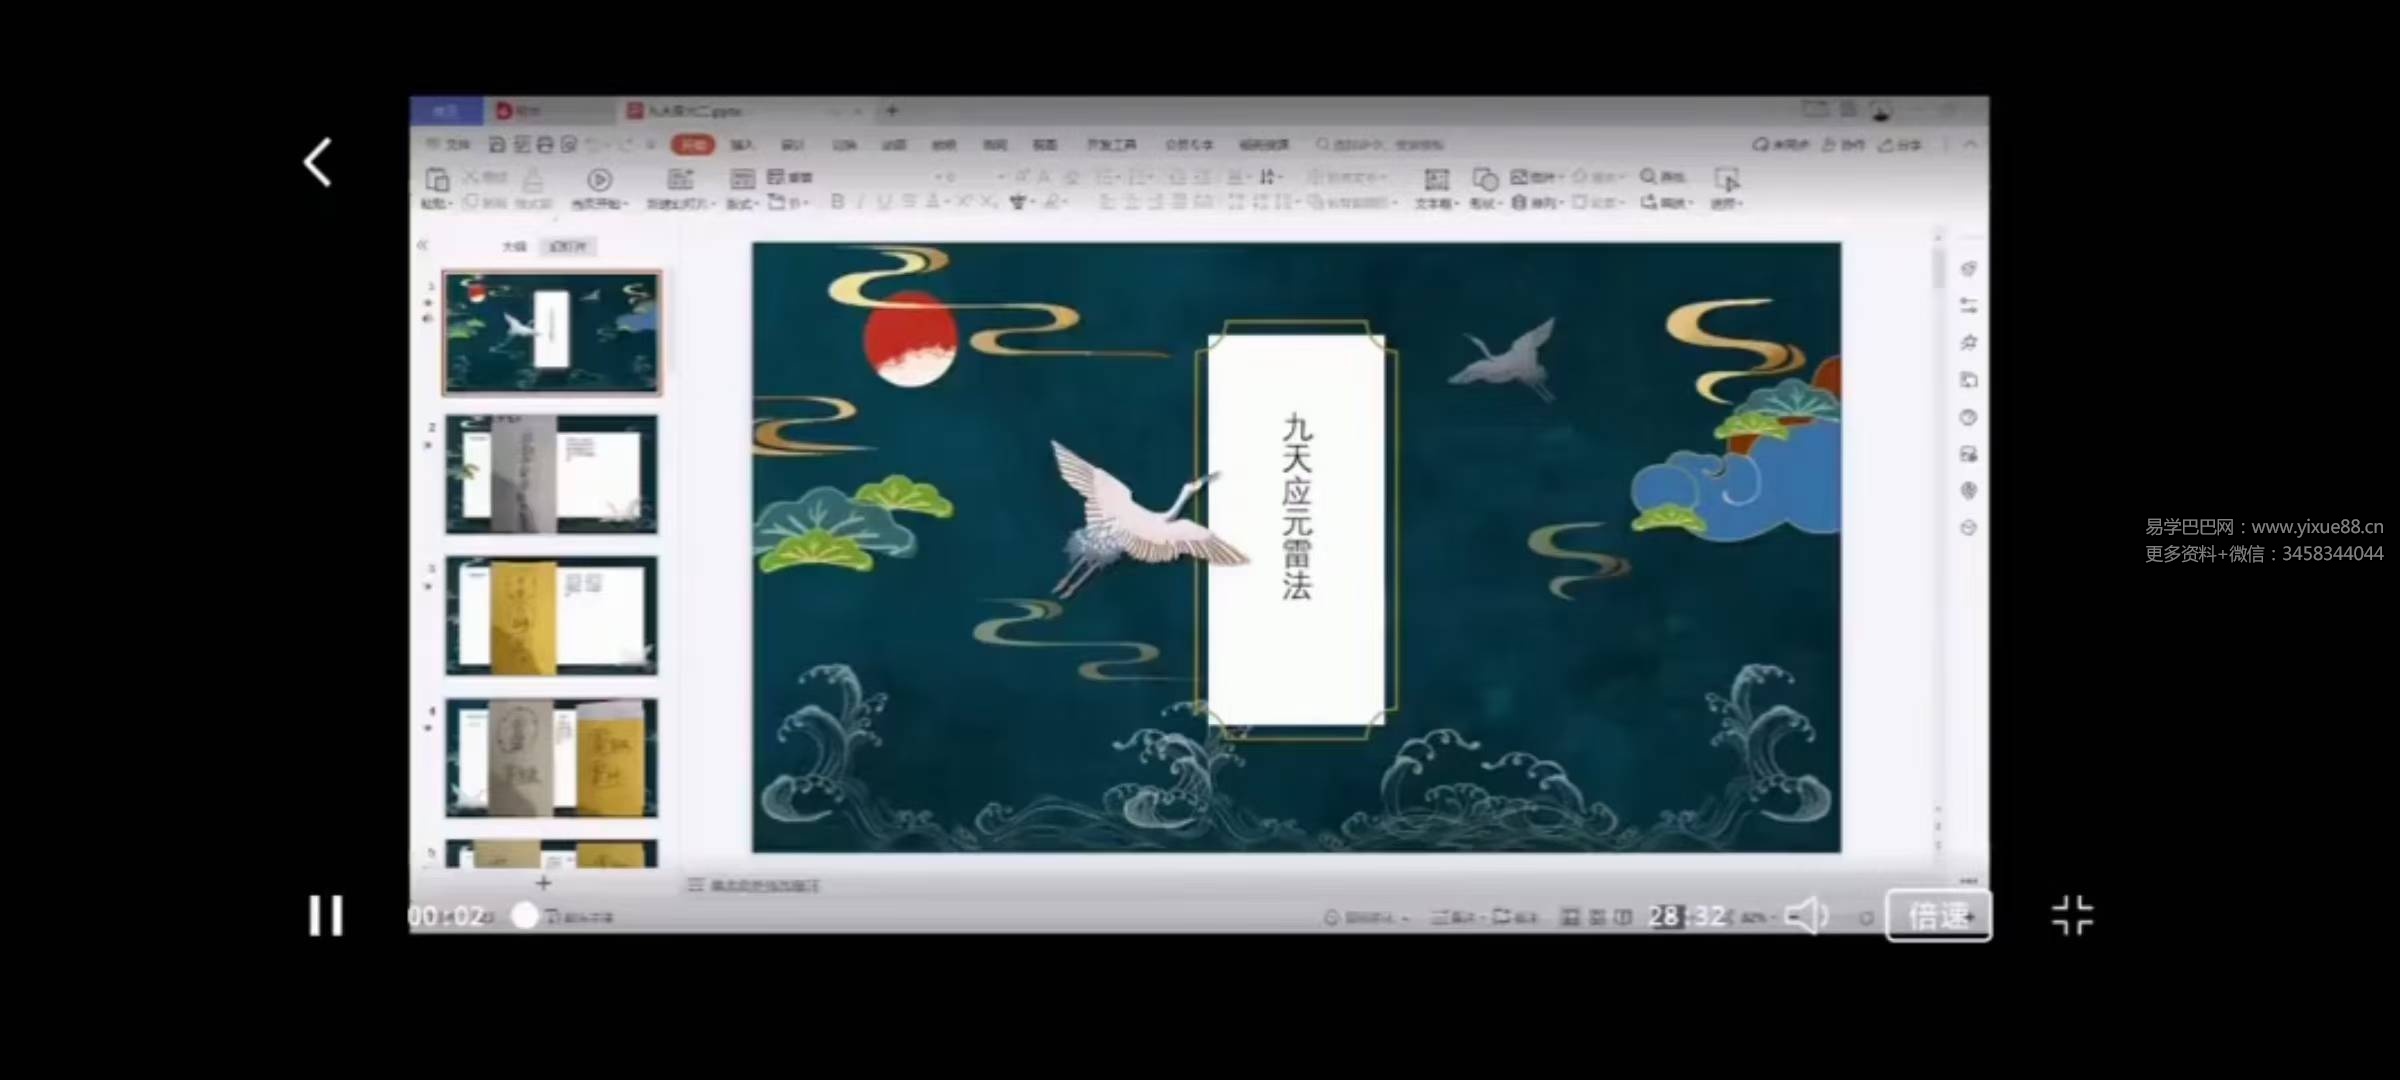Click the text box icon in ribbon
This screenshot has width=2400, height=1080.
coord(1436,181)
